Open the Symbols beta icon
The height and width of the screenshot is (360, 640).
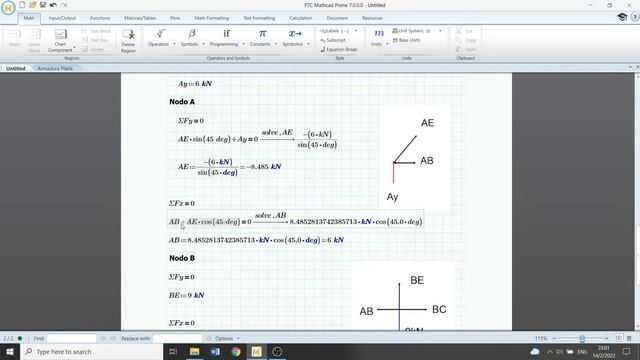tap(191, 33)
